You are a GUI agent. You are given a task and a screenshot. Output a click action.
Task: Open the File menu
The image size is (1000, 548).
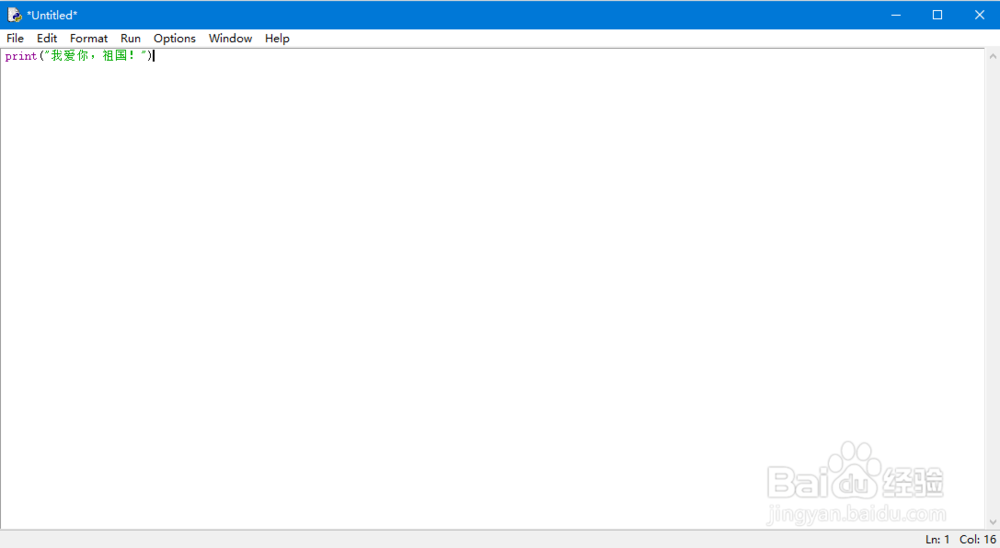pyautogui.click(x=15, y=38)
